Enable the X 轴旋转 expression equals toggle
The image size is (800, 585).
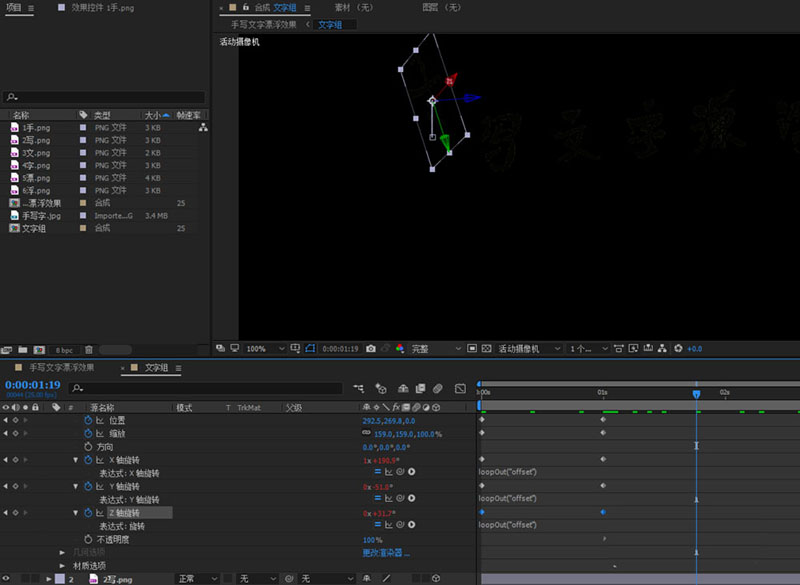(x=378, y=472)
